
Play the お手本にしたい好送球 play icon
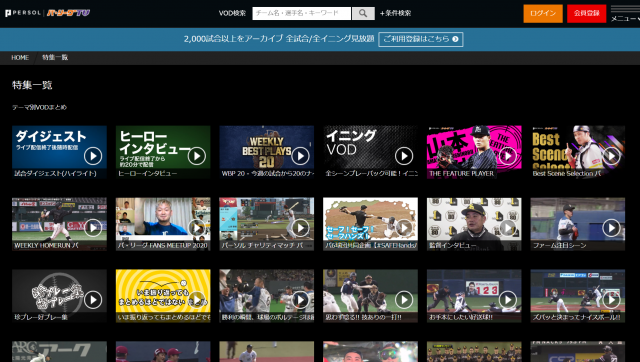(x=508, y=300)
